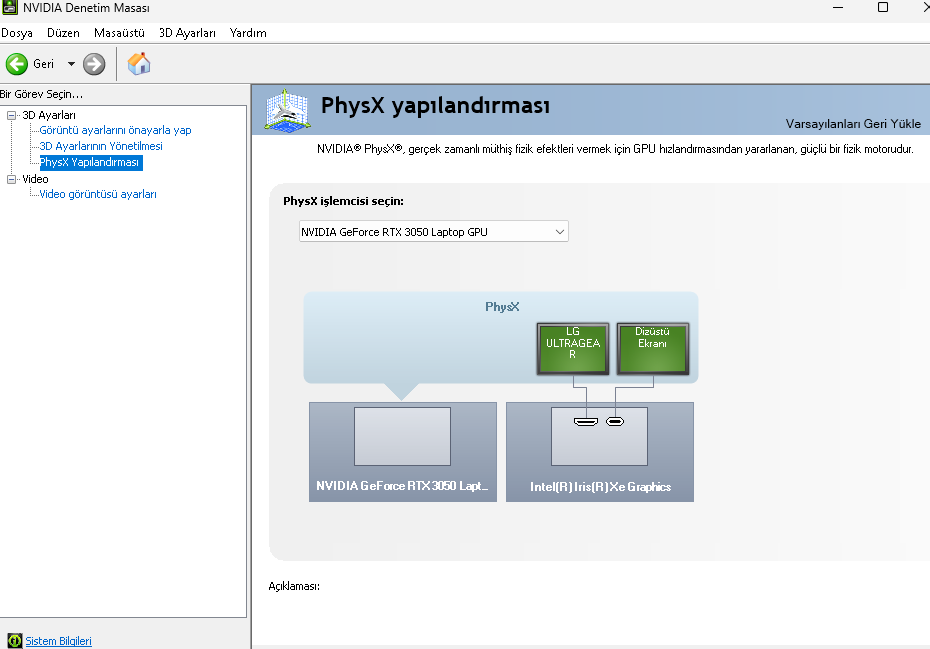Select the Intel Iris Xe Graphics box
The height and width of the screenshot is (649, 930).
coord(600,452)
